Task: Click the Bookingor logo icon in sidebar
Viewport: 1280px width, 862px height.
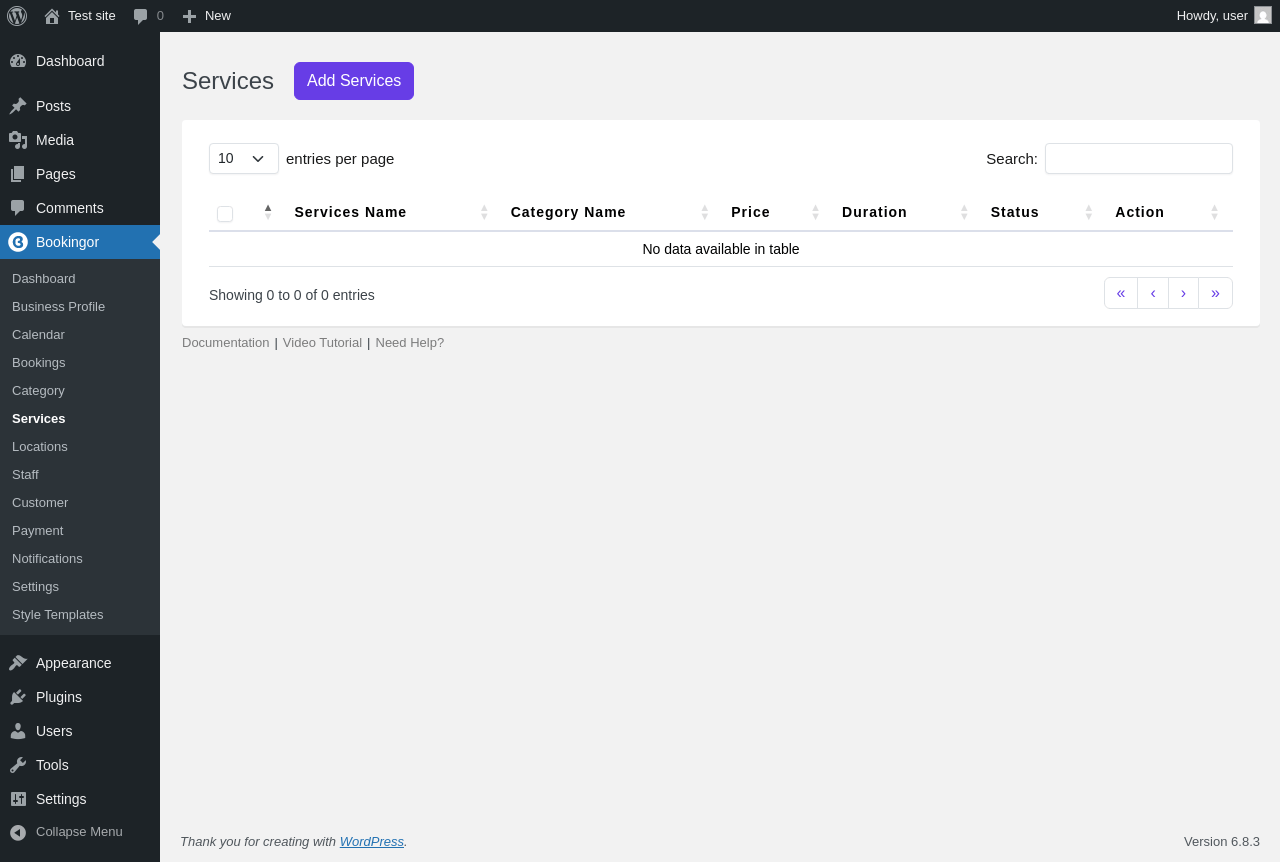Action: (18, 242)
